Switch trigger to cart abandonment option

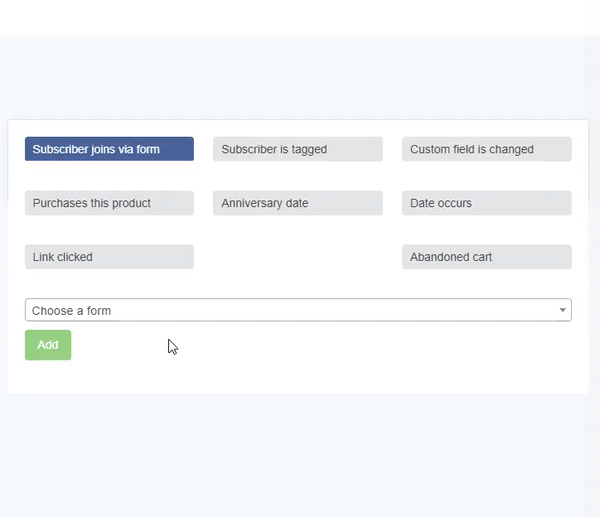click(x=487, y=257)
